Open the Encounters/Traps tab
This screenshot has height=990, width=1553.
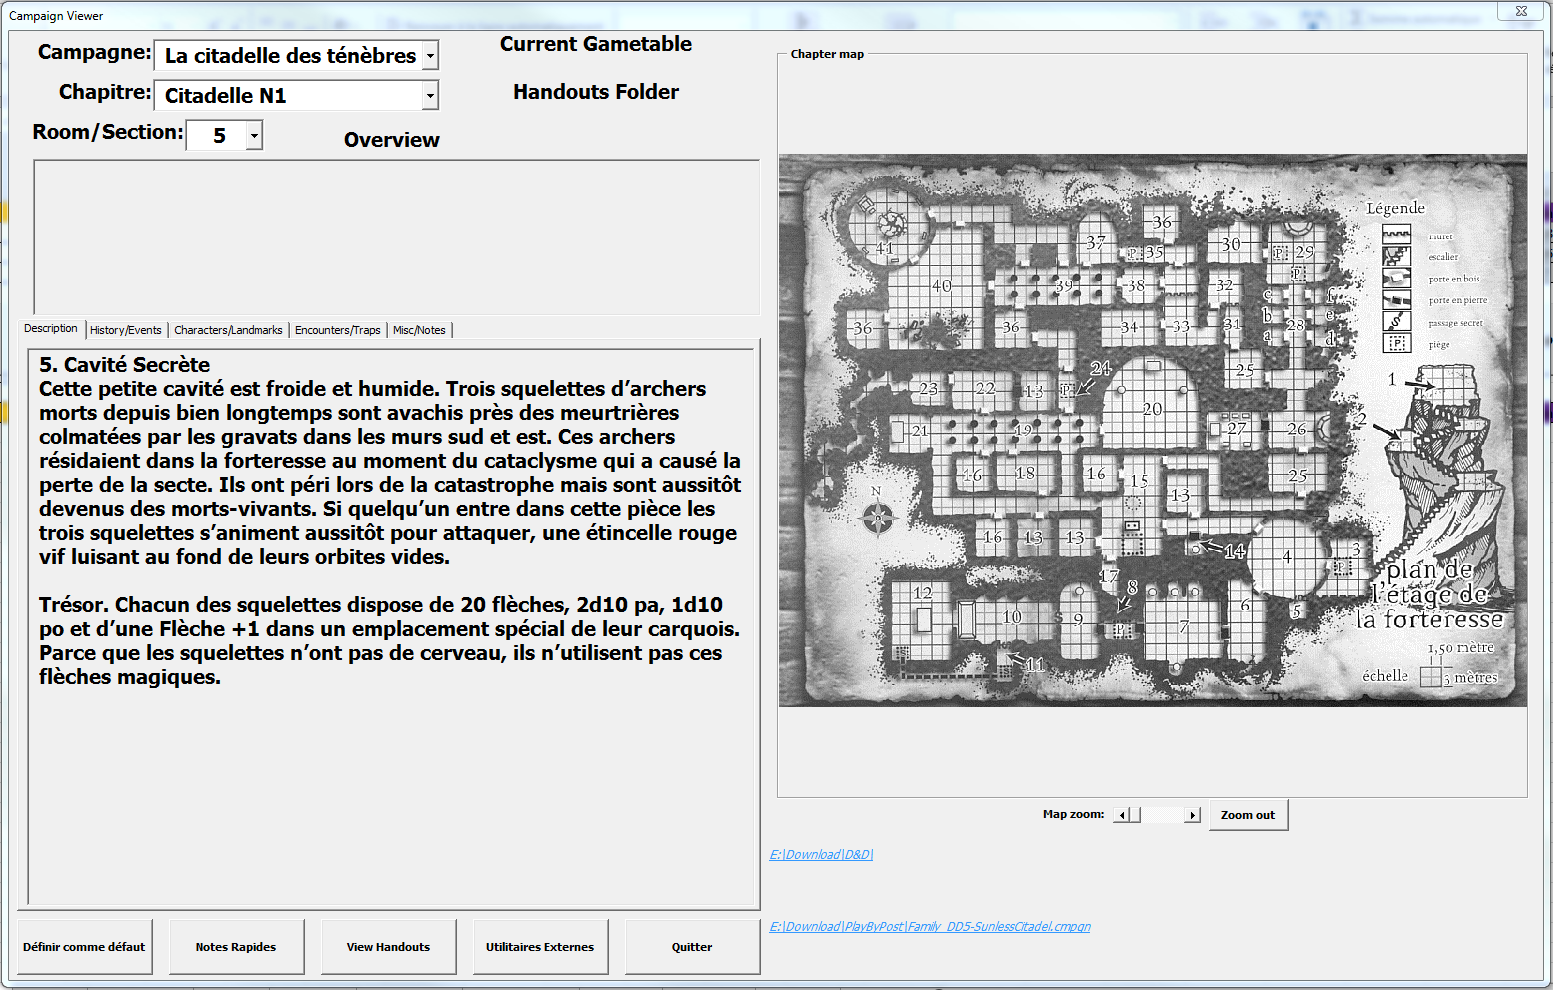coord(338,330)
